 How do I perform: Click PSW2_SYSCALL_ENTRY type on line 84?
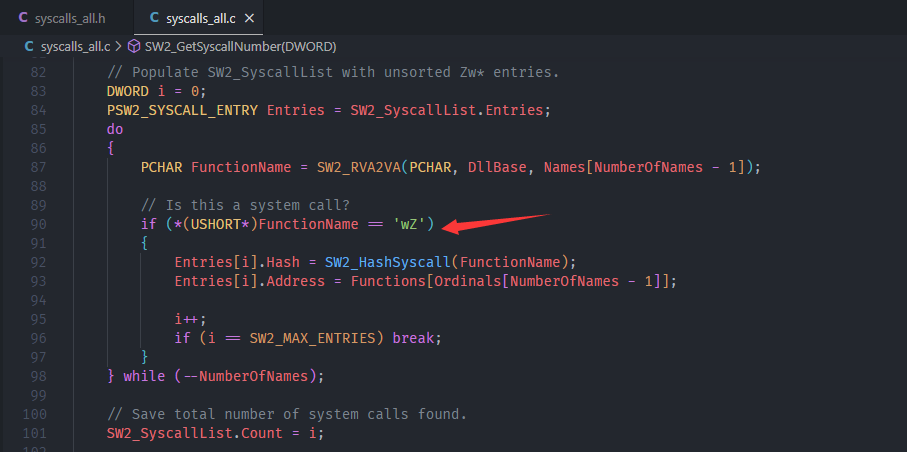[182, 110]
